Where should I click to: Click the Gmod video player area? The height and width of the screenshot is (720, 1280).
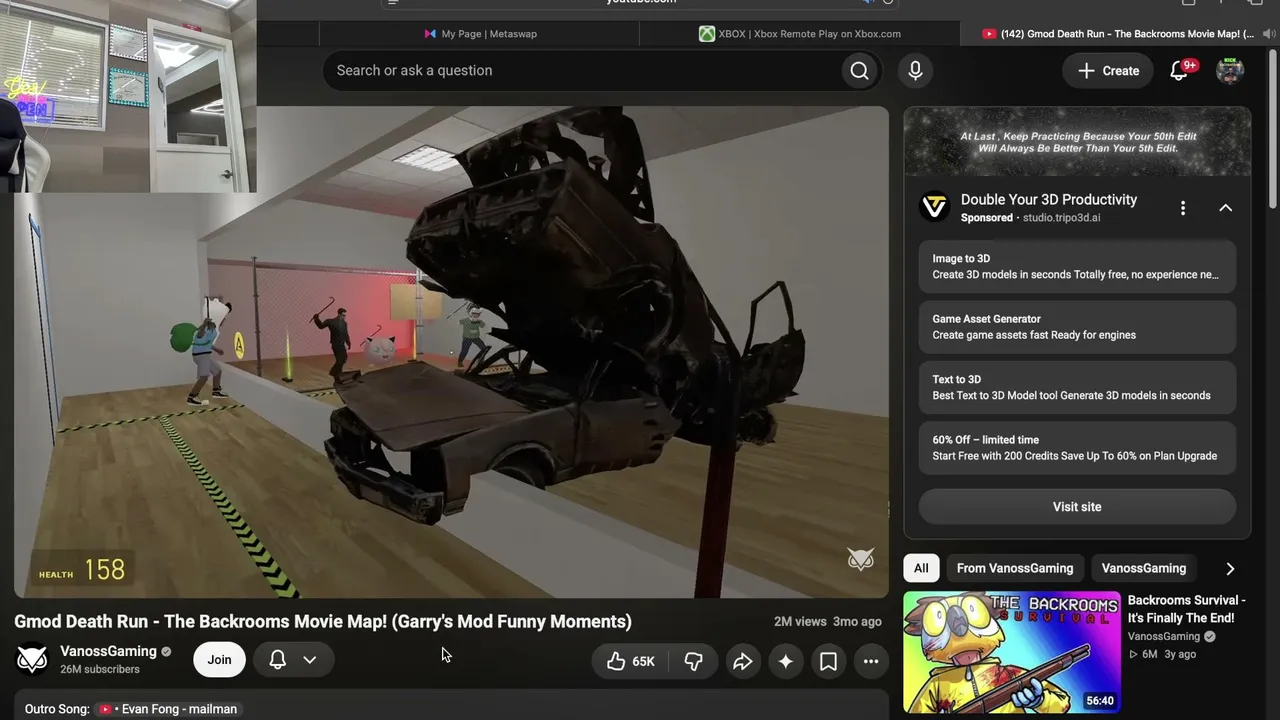451,352
